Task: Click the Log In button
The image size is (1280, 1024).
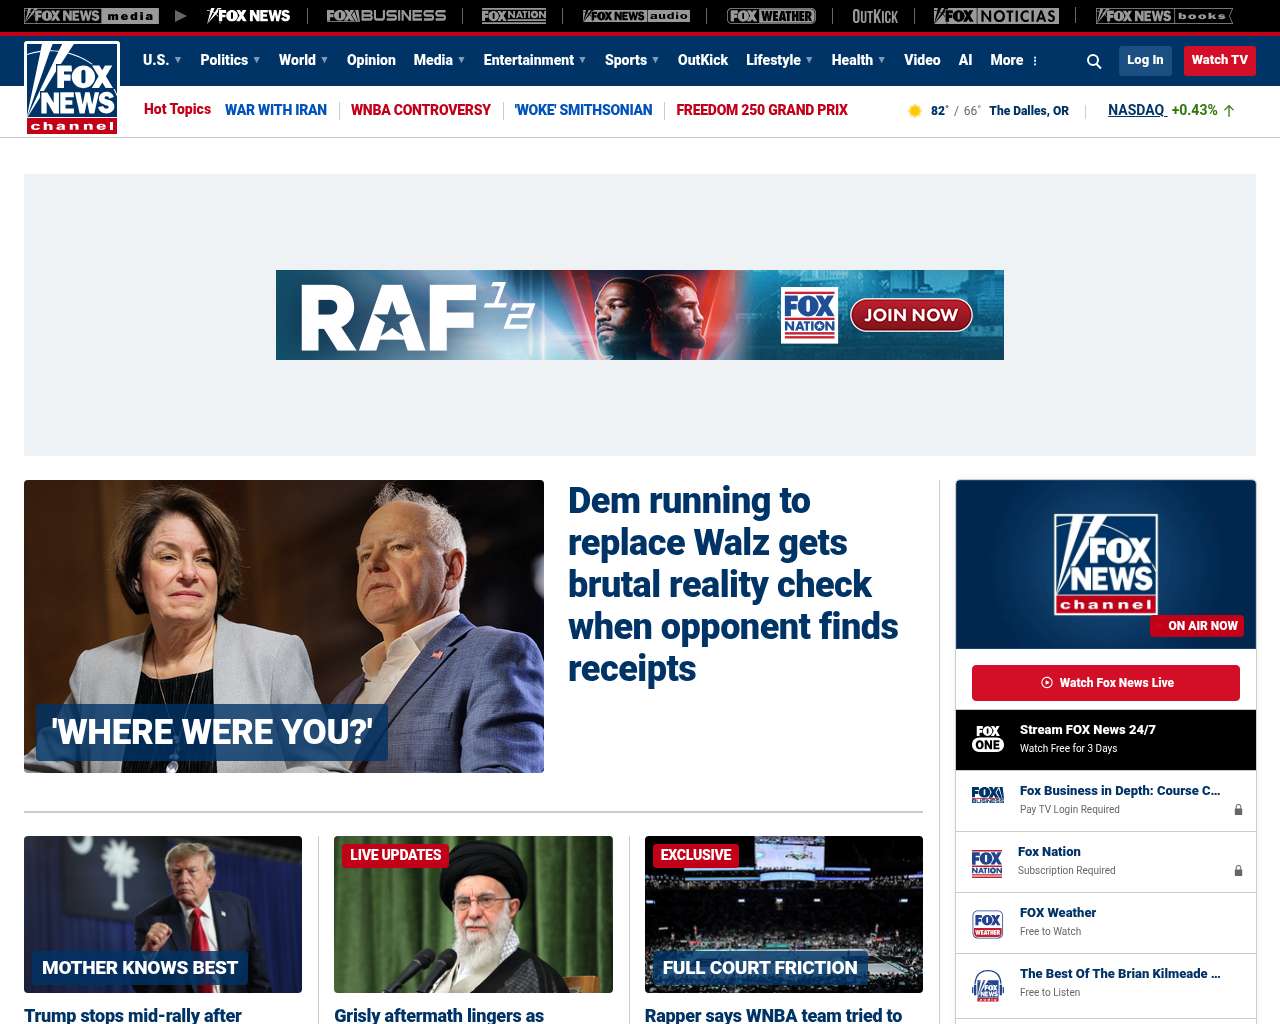Action: pyautogui.click(x=1145, y=61)
